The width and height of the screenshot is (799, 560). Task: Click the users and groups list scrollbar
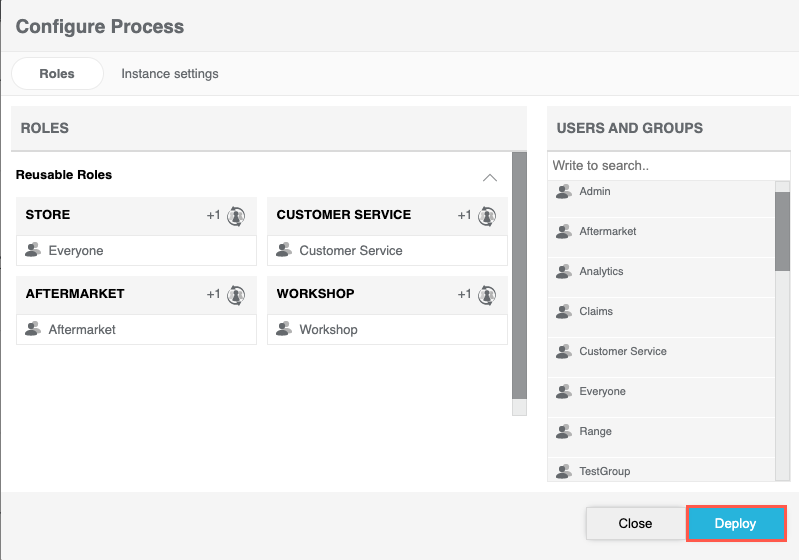coord(782,232)
